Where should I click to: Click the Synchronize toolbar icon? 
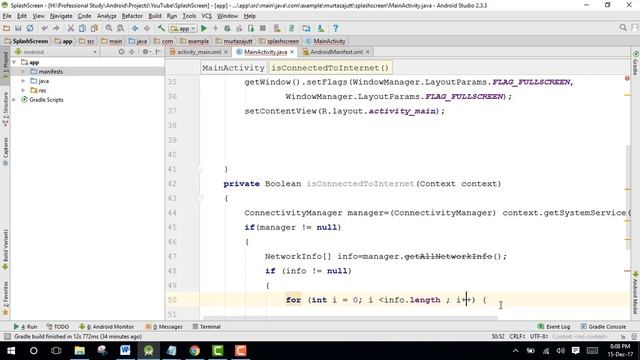point(30,28)
